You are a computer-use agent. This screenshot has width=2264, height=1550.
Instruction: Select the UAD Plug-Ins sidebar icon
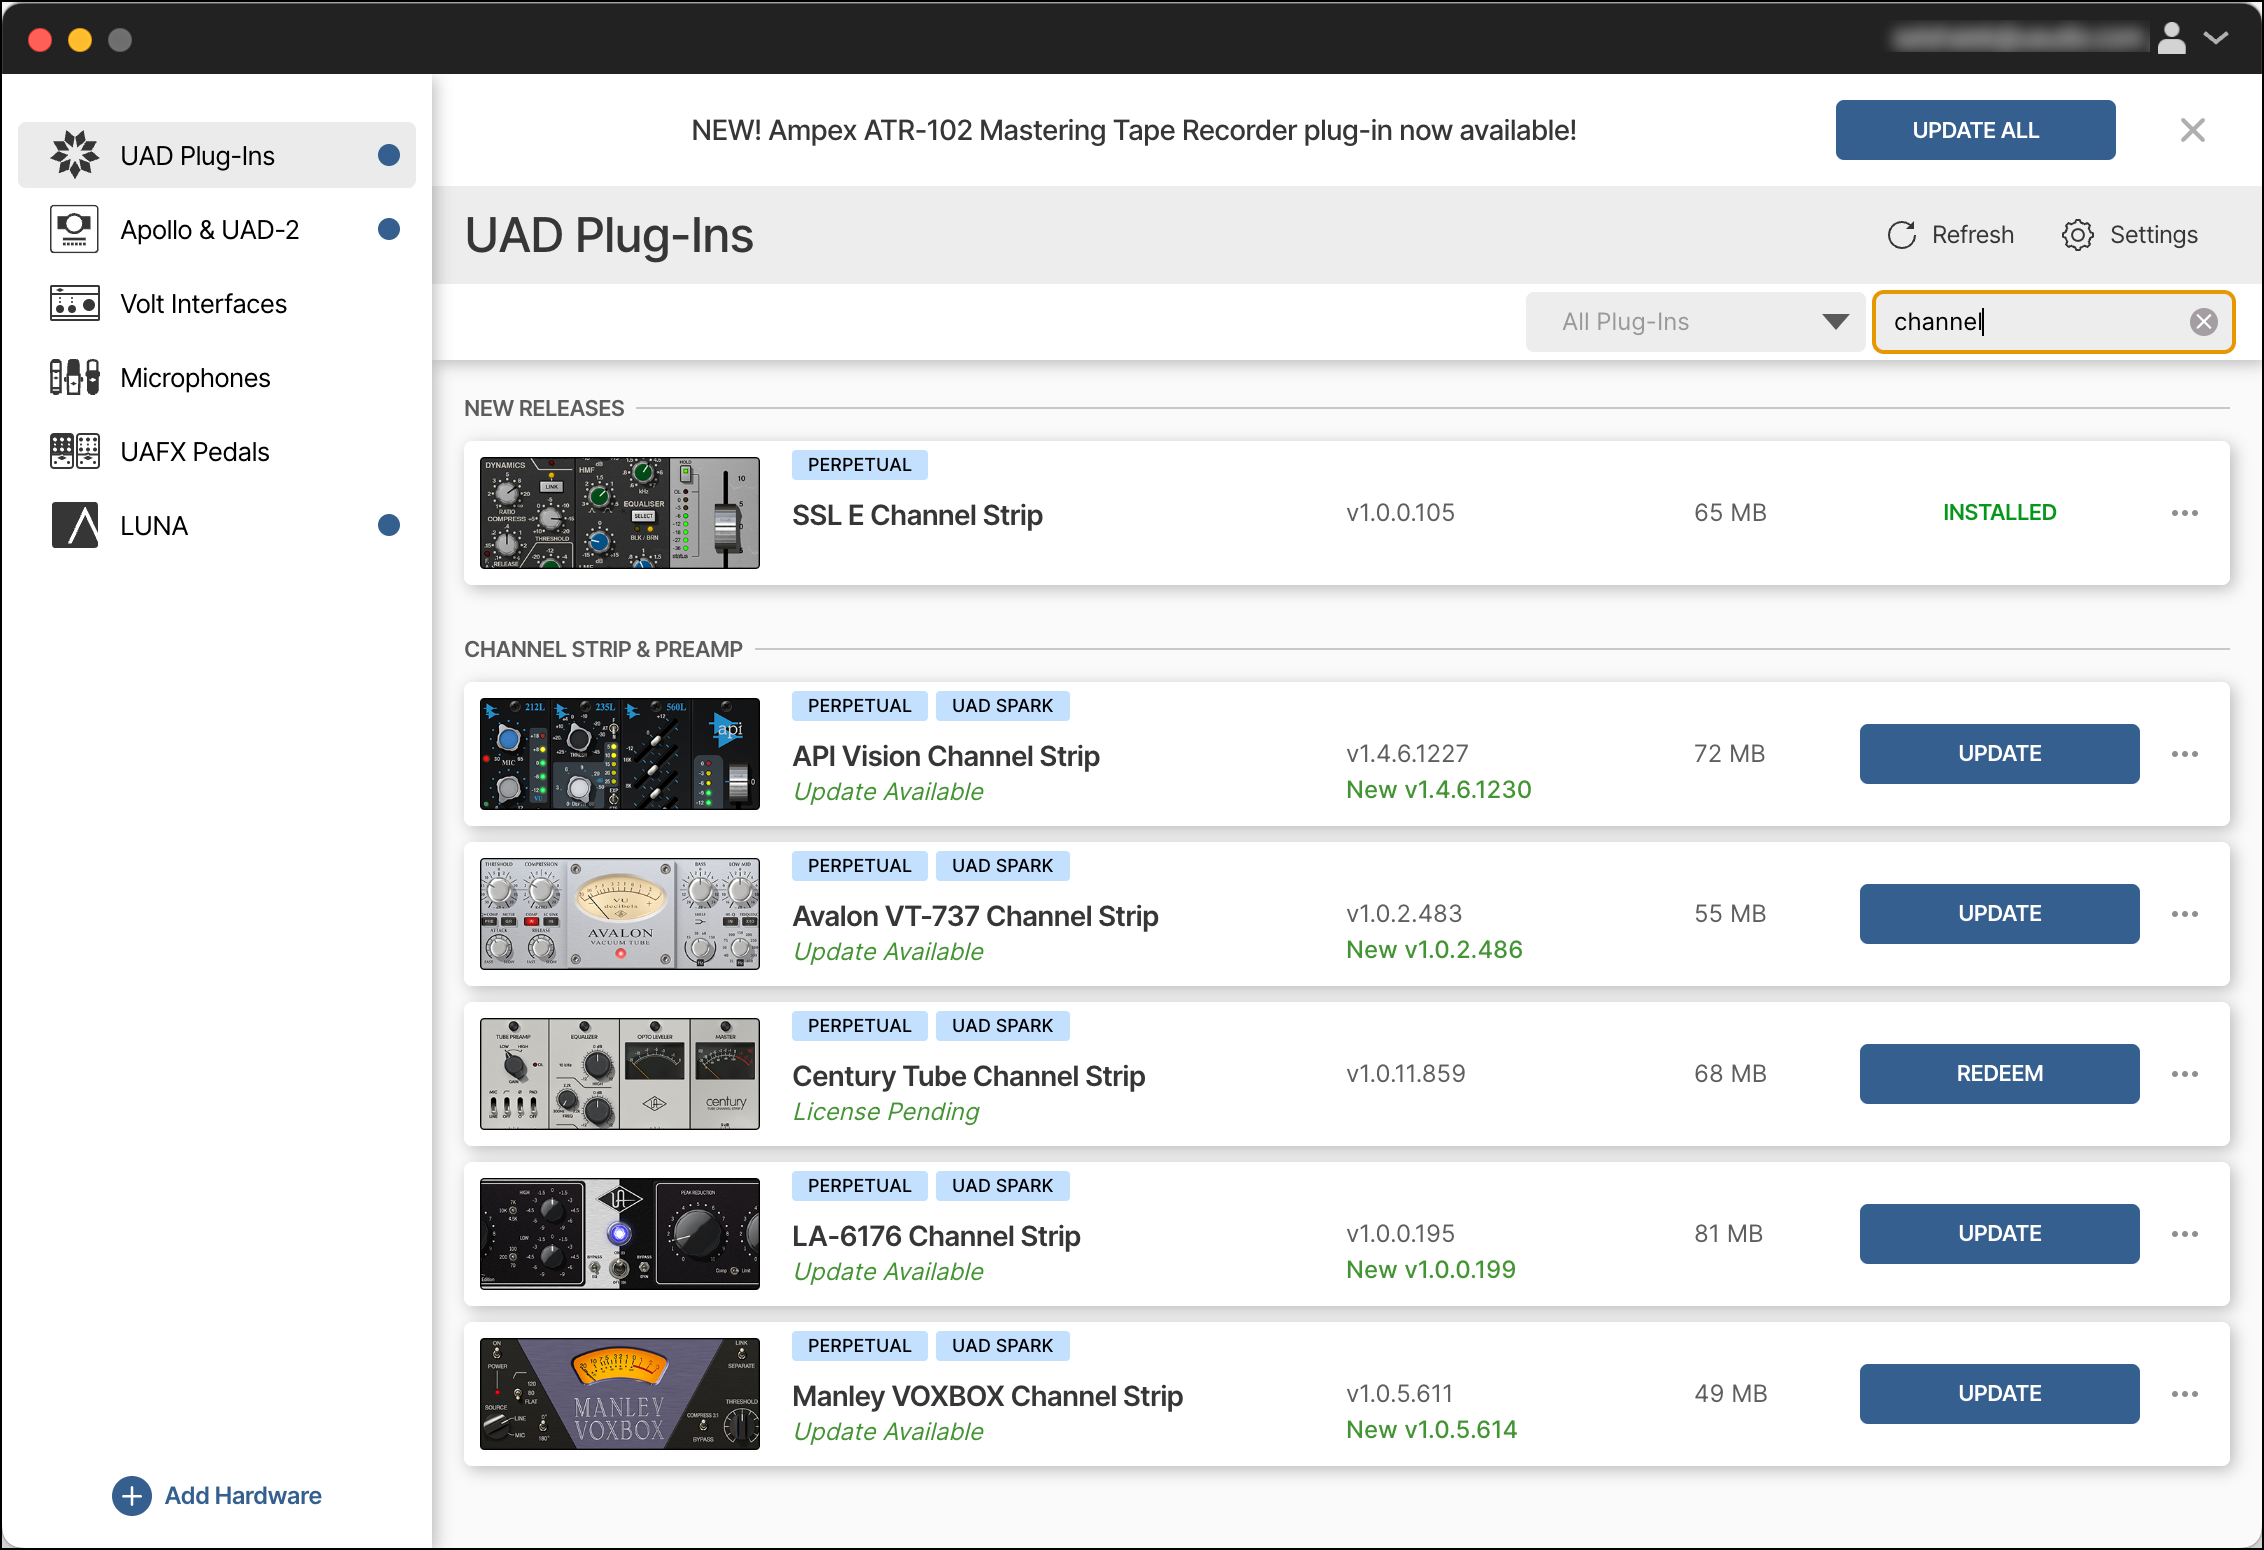click(74, 154)
